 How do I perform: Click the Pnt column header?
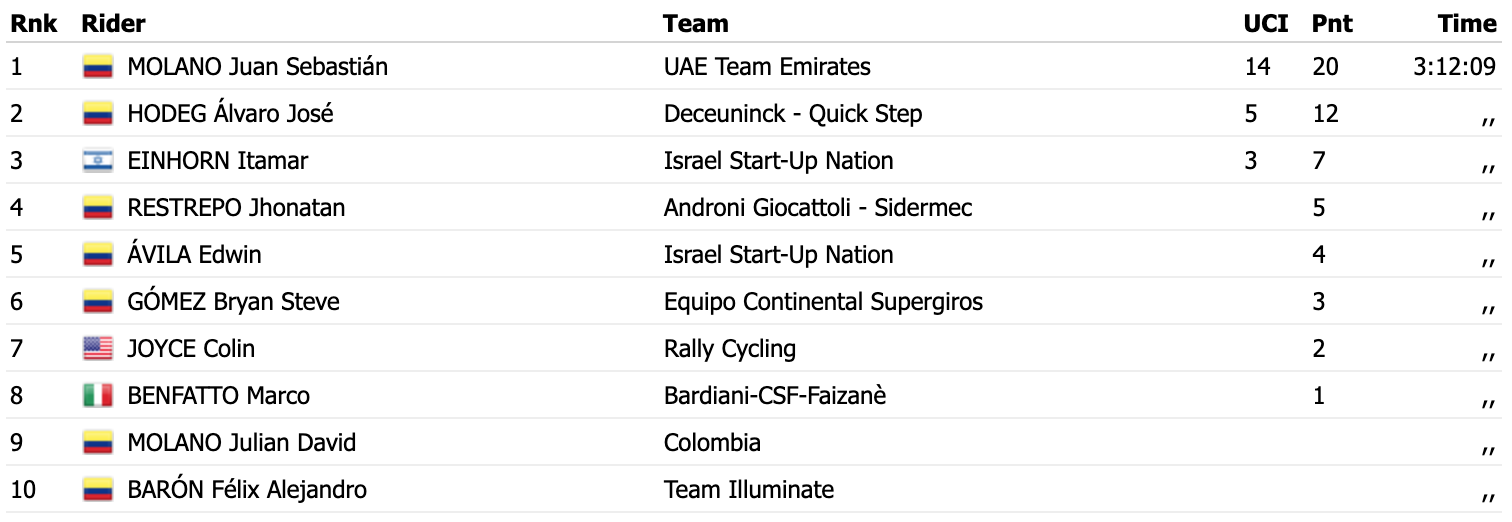[x=1332, y=24]
